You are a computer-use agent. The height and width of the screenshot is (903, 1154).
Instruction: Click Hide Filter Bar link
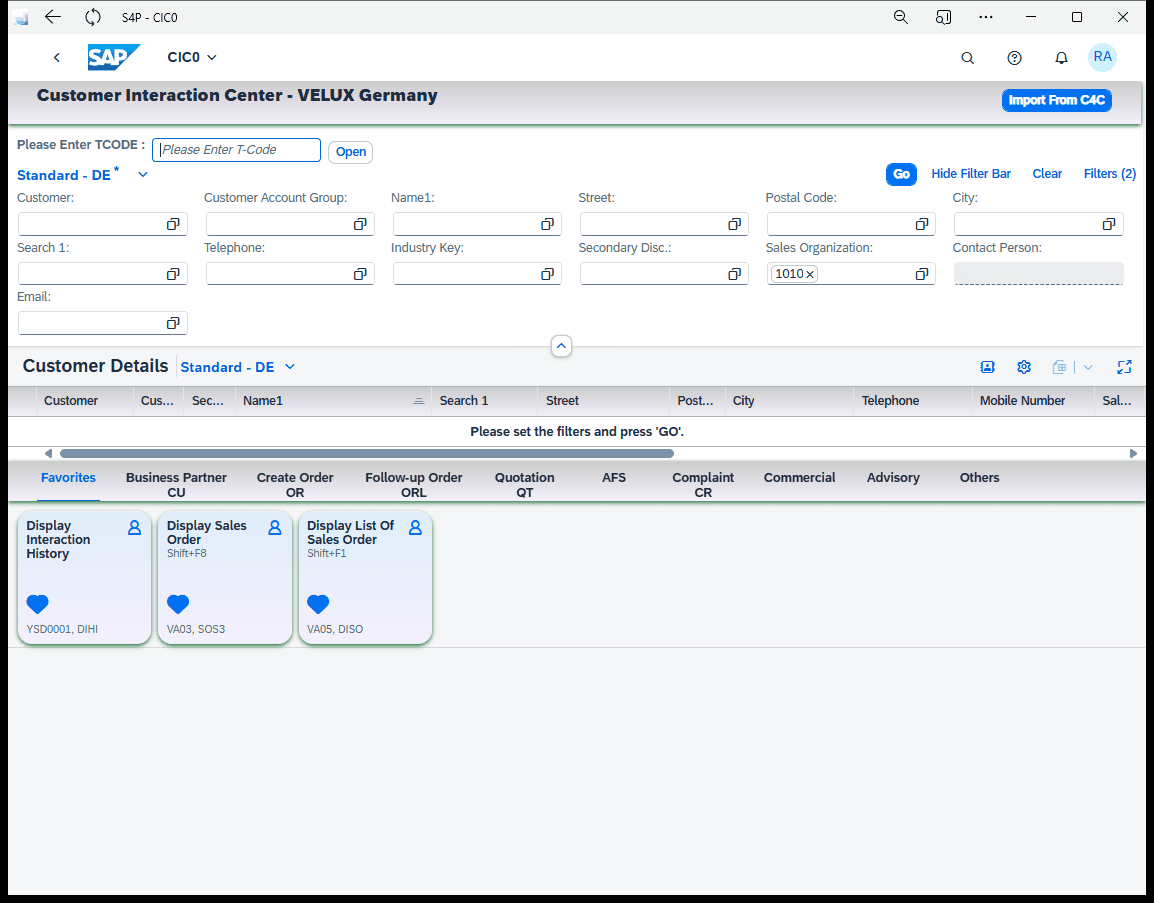(971, 174)
